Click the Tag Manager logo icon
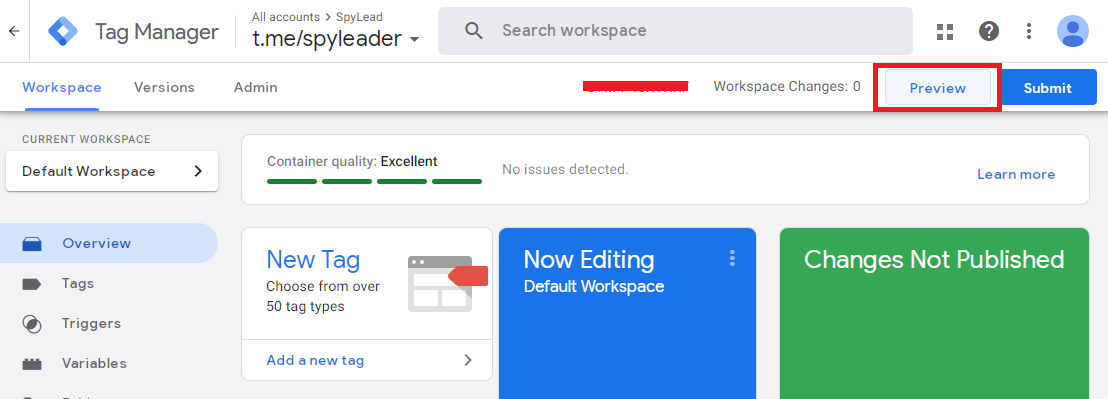This screenshot has width=1108, height=399. coord(64,31)
